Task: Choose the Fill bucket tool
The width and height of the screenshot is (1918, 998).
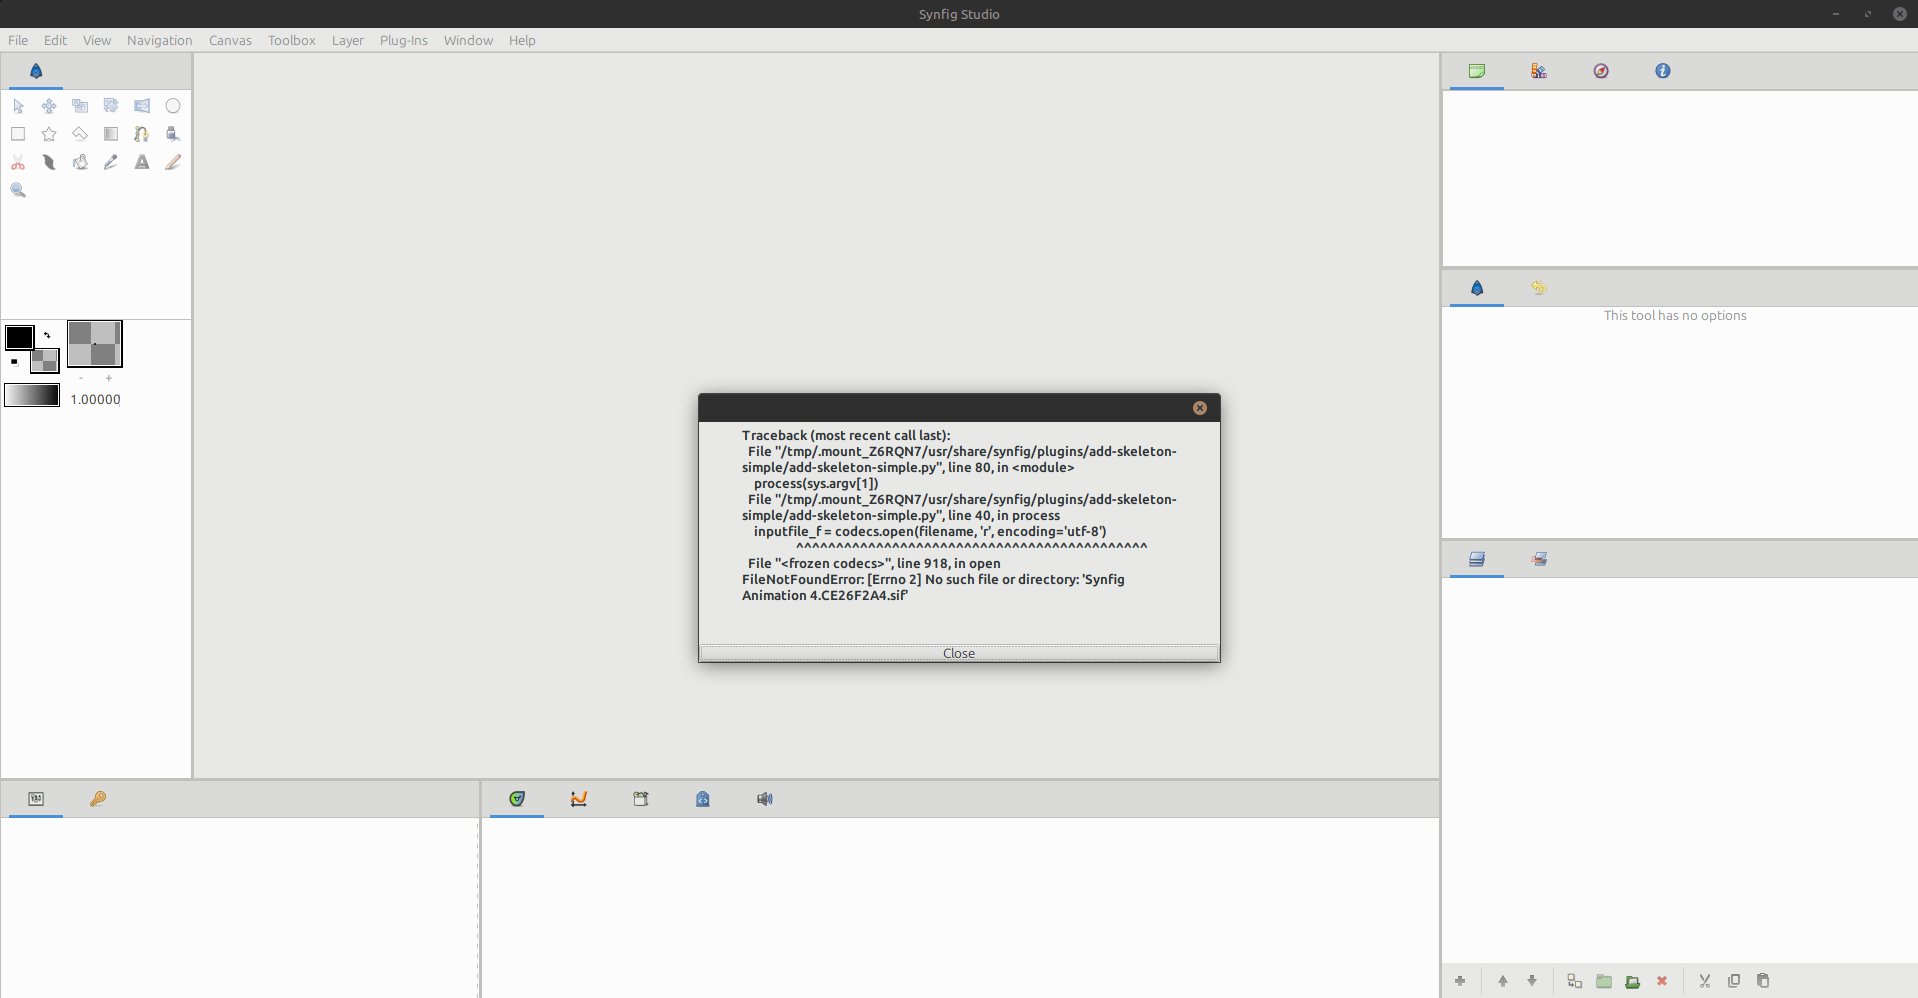Action: 80,162
